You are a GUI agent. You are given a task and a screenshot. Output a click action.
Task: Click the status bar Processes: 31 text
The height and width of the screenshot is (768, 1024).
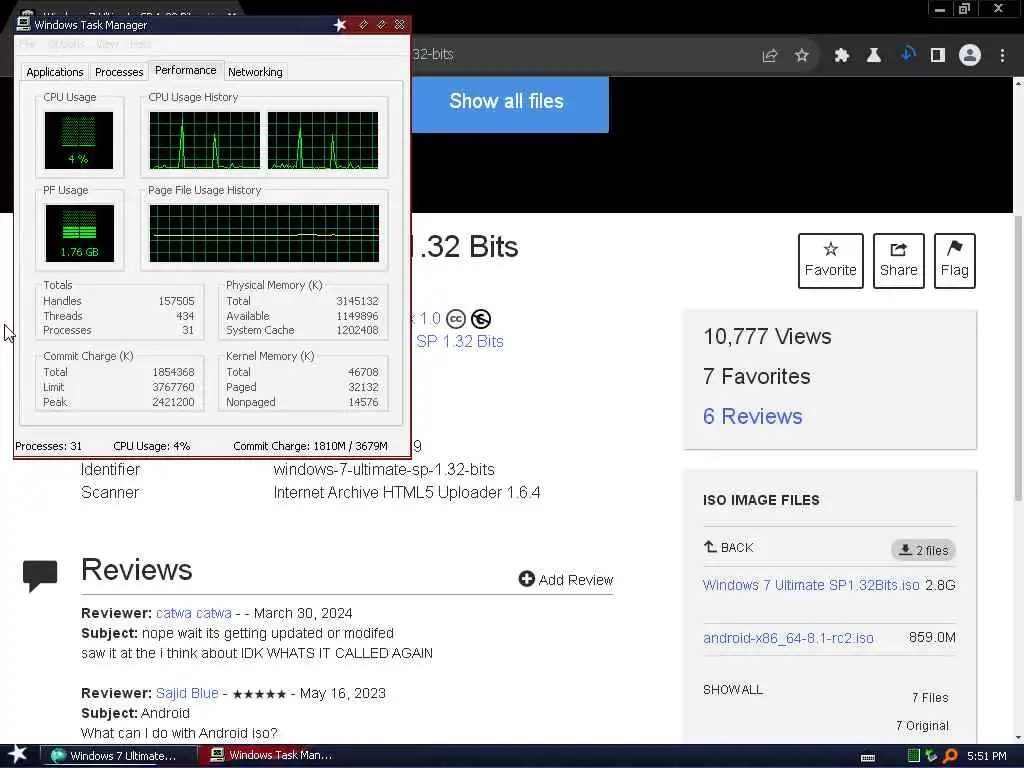(49, 446)
